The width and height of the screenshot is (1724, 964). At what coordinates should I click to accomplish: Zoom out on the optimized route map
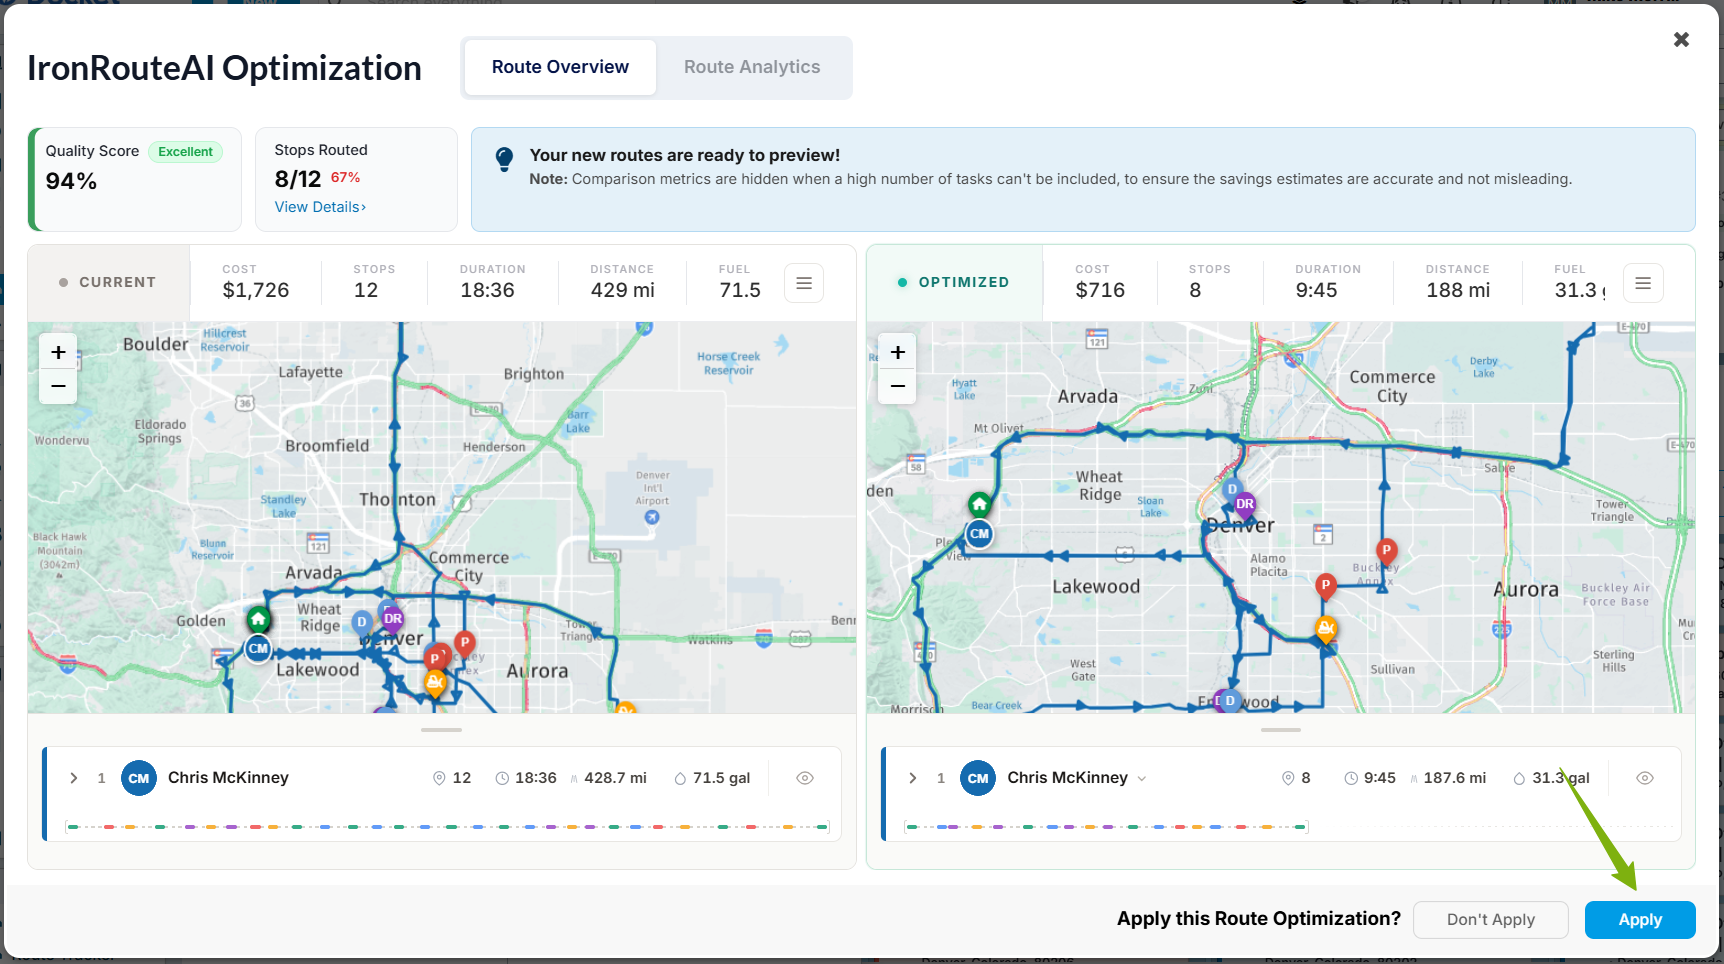[x=897, y=386]
